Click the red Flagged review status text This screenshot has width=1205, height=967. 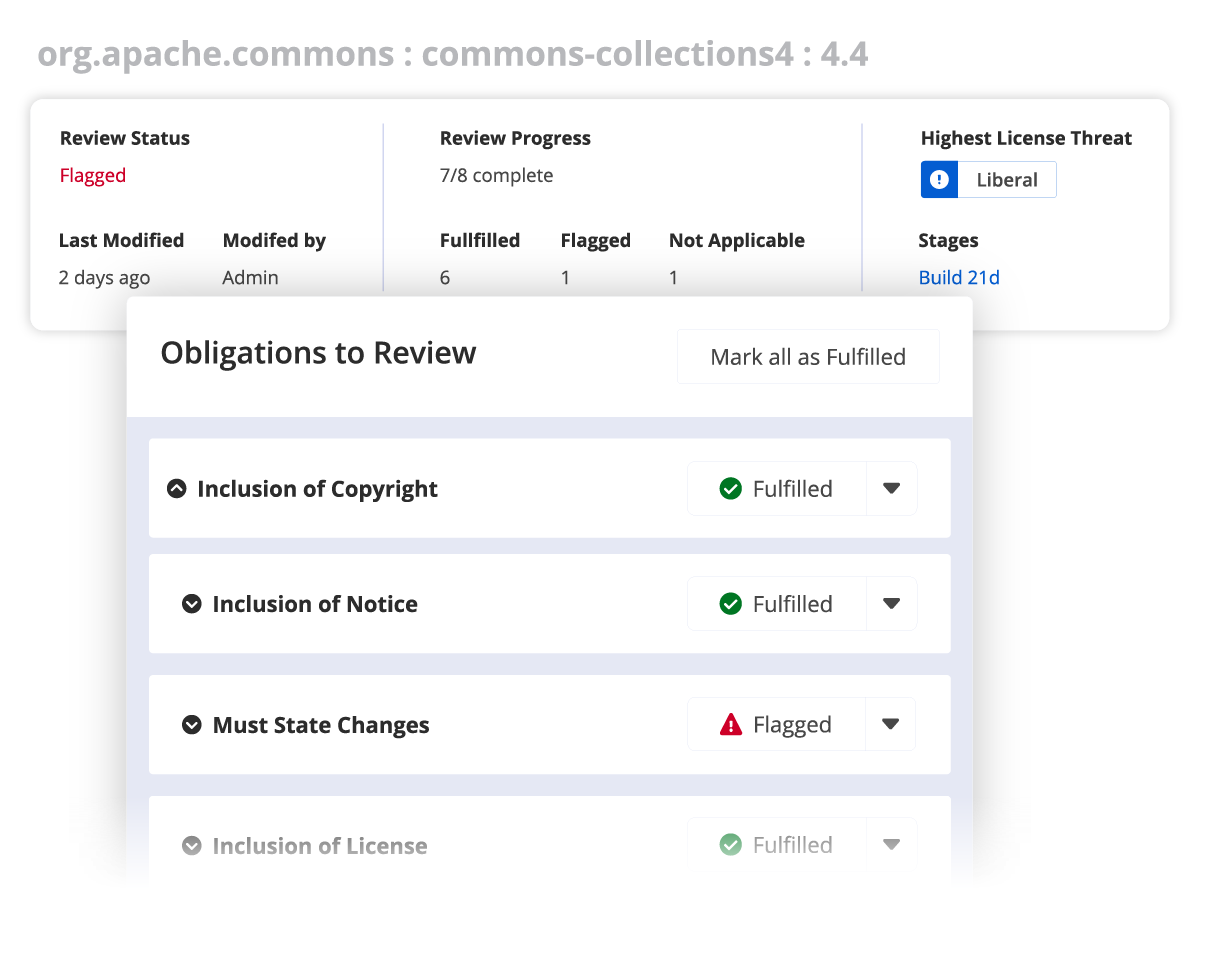click(93, 176)
